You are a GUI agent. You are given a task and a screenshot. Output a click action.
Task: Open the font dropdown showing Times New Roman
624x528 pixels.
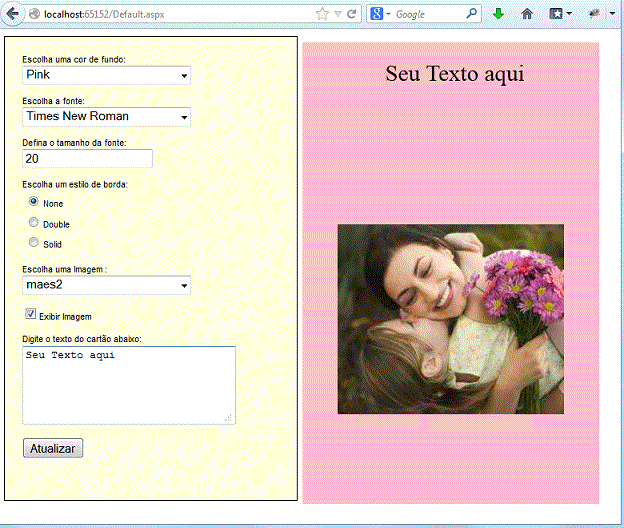click(x=106, y=117)
